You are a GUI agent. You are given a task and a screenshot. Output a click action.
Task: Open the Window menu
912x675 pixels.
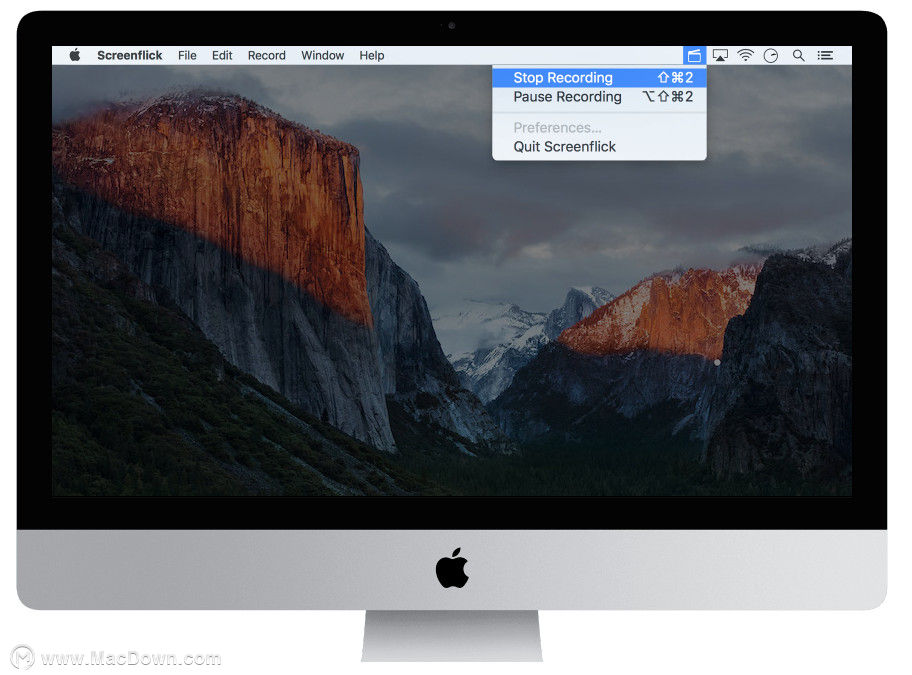click(322, 55)
